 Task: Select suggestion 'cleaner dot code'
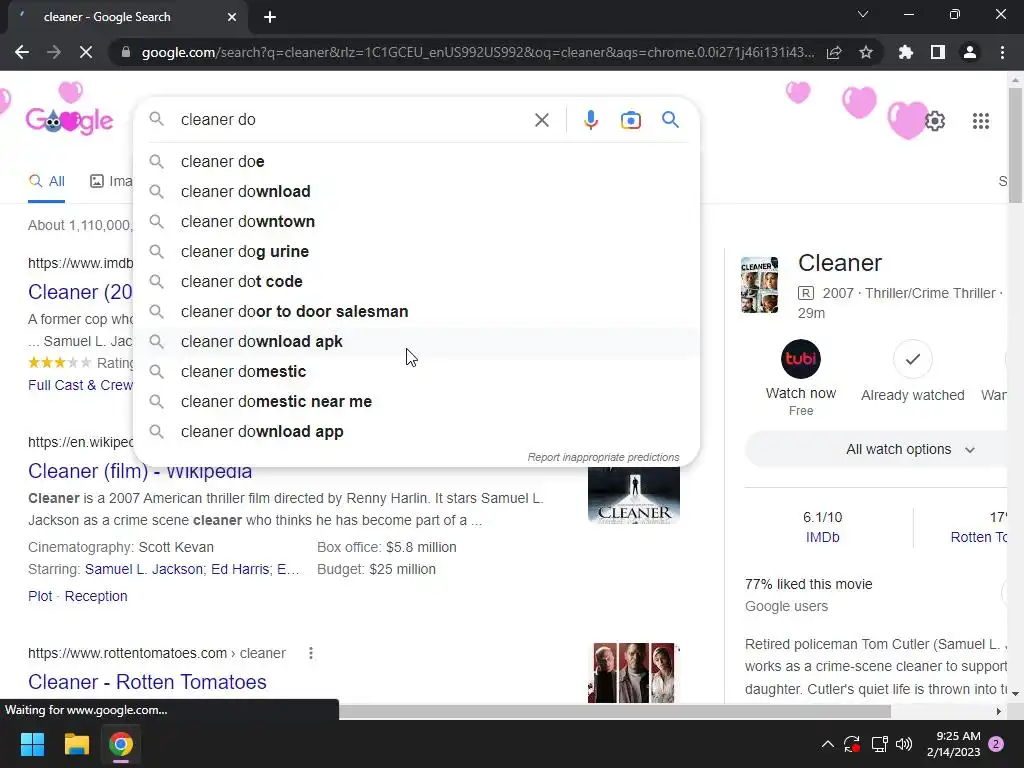[417, 281]
